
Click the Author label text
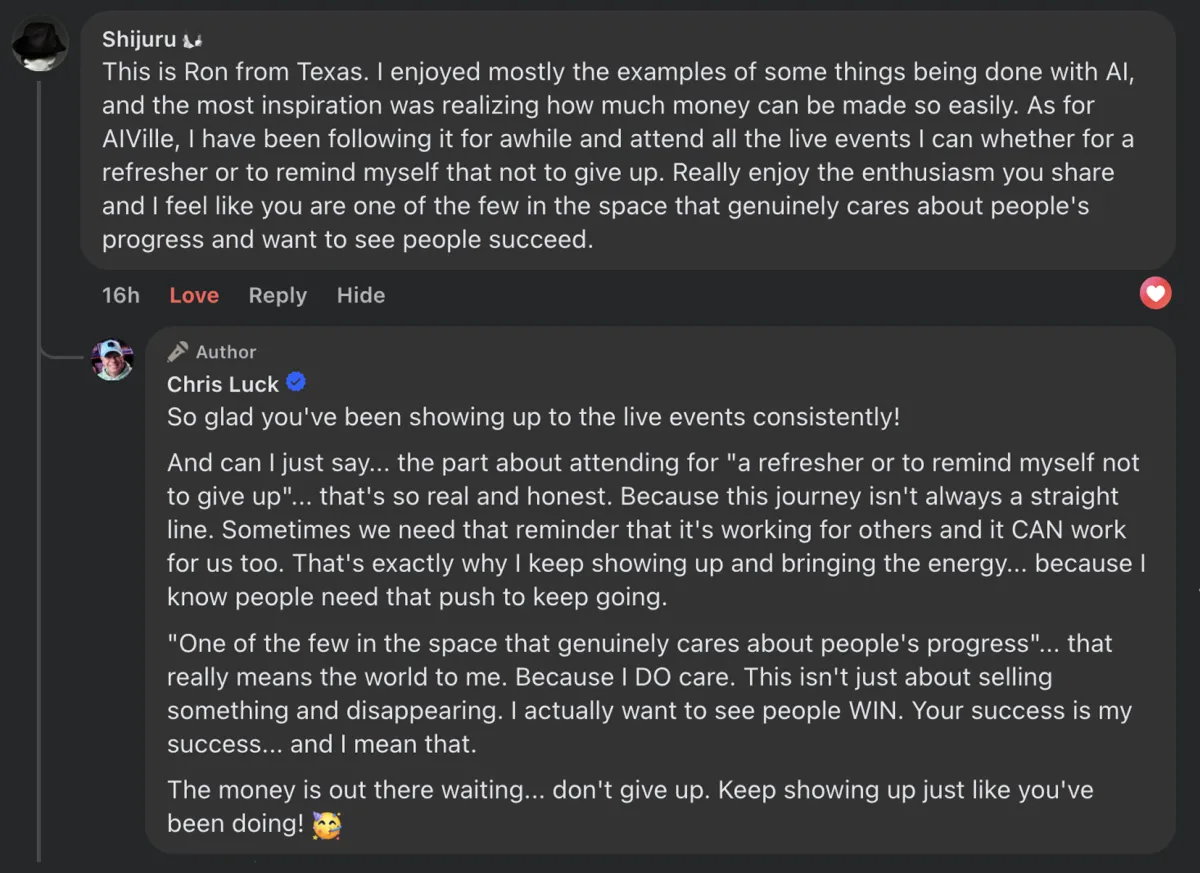click(x=226, y=352)
